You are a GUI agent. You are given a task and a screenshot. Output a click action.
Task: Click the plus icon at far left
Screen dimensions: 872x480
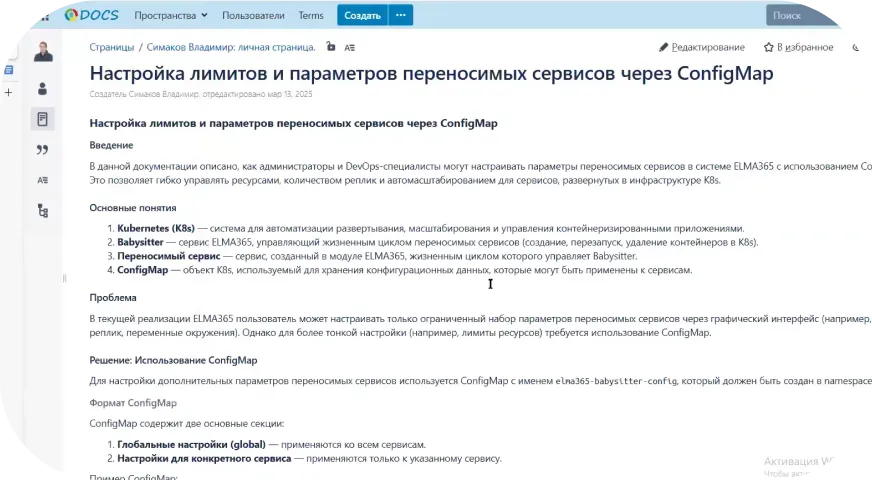8,92
